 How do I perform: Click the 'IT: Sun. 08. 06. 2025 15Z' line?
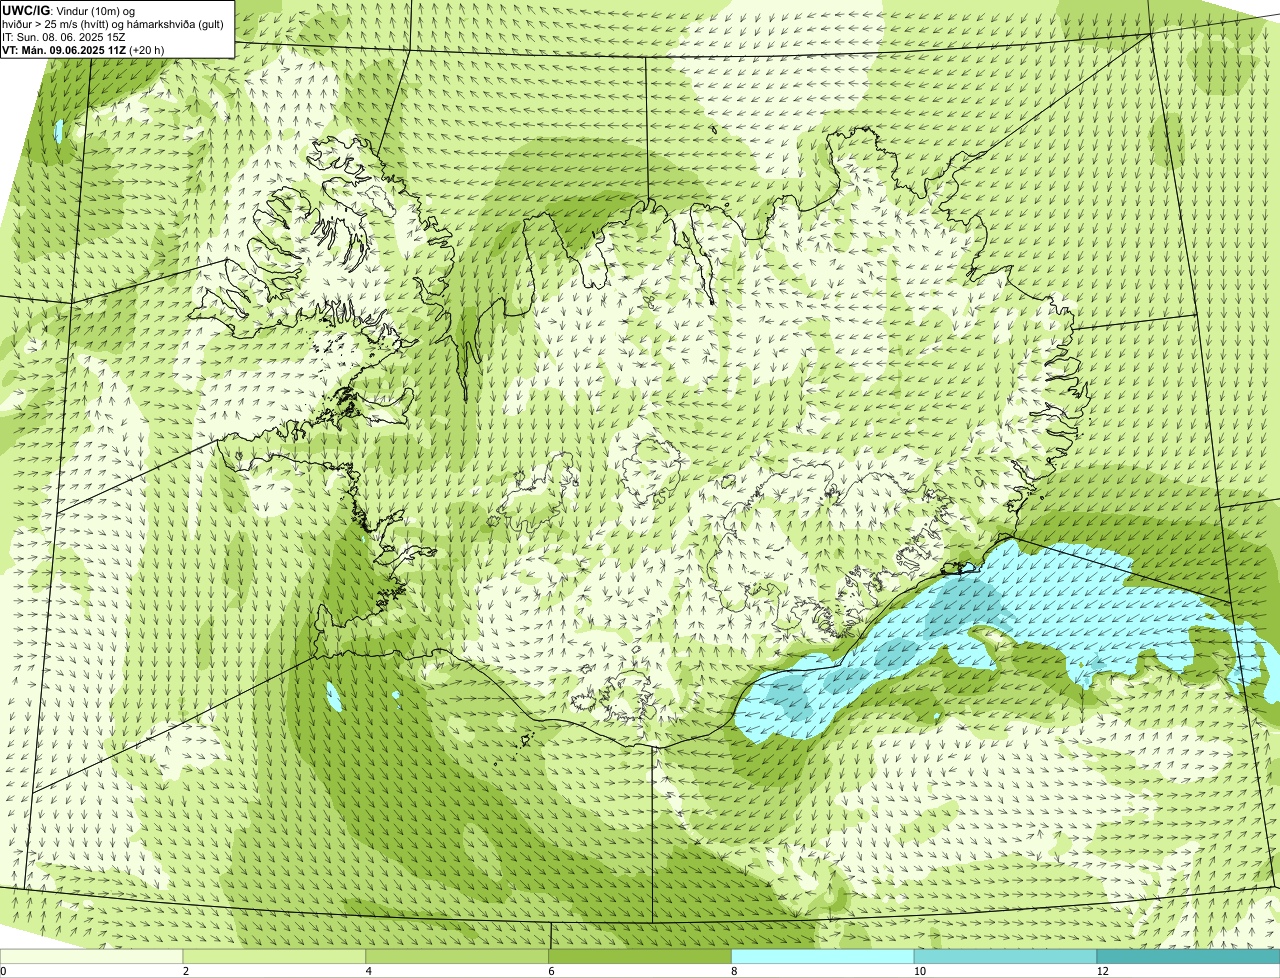(x=64, y=37)
